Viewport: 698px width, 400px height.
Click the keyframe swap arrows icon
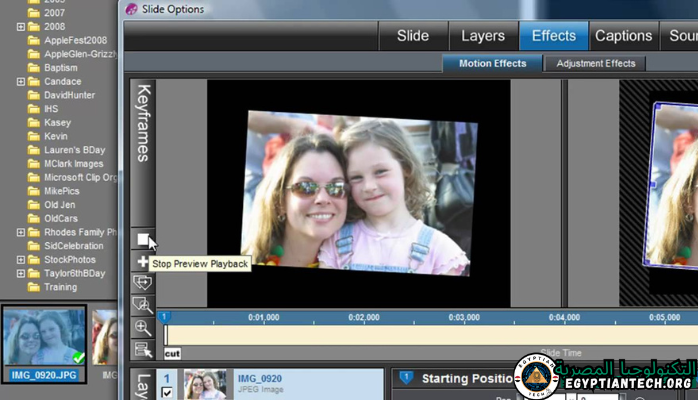pos(143,283)
